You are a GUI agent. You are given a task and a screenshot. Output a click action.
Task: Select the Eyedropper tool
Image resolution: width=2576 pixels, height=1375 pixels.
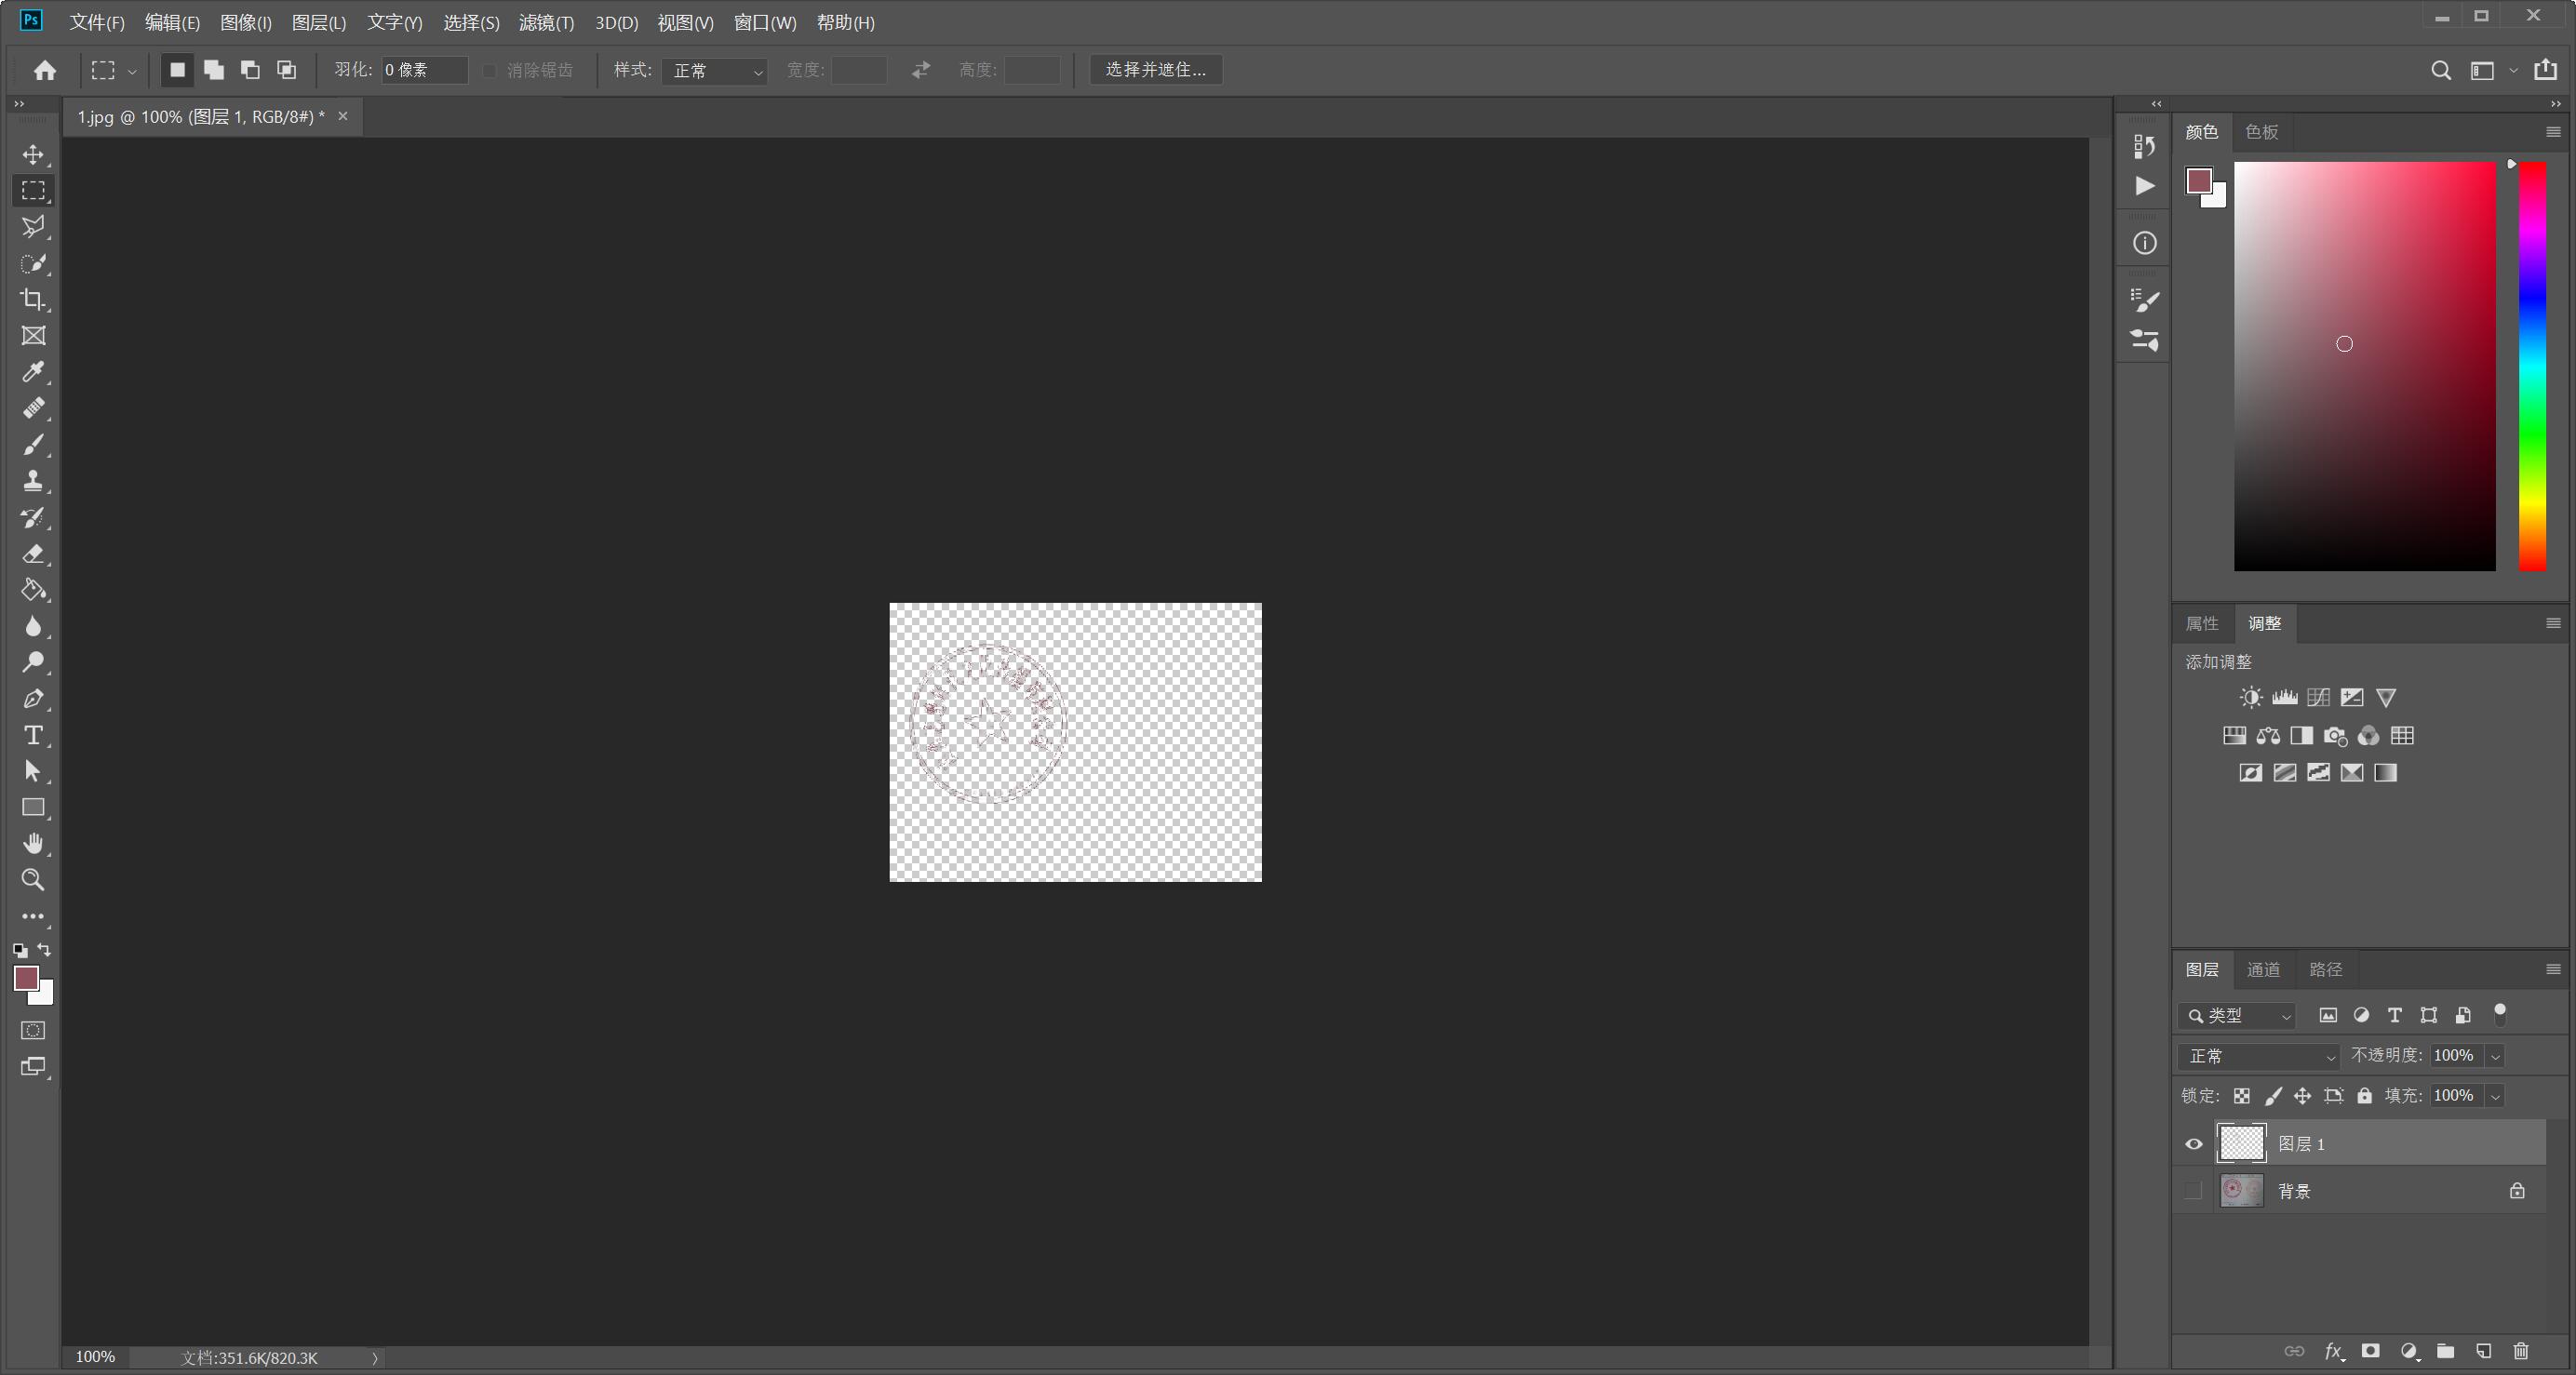pos(33,372)
